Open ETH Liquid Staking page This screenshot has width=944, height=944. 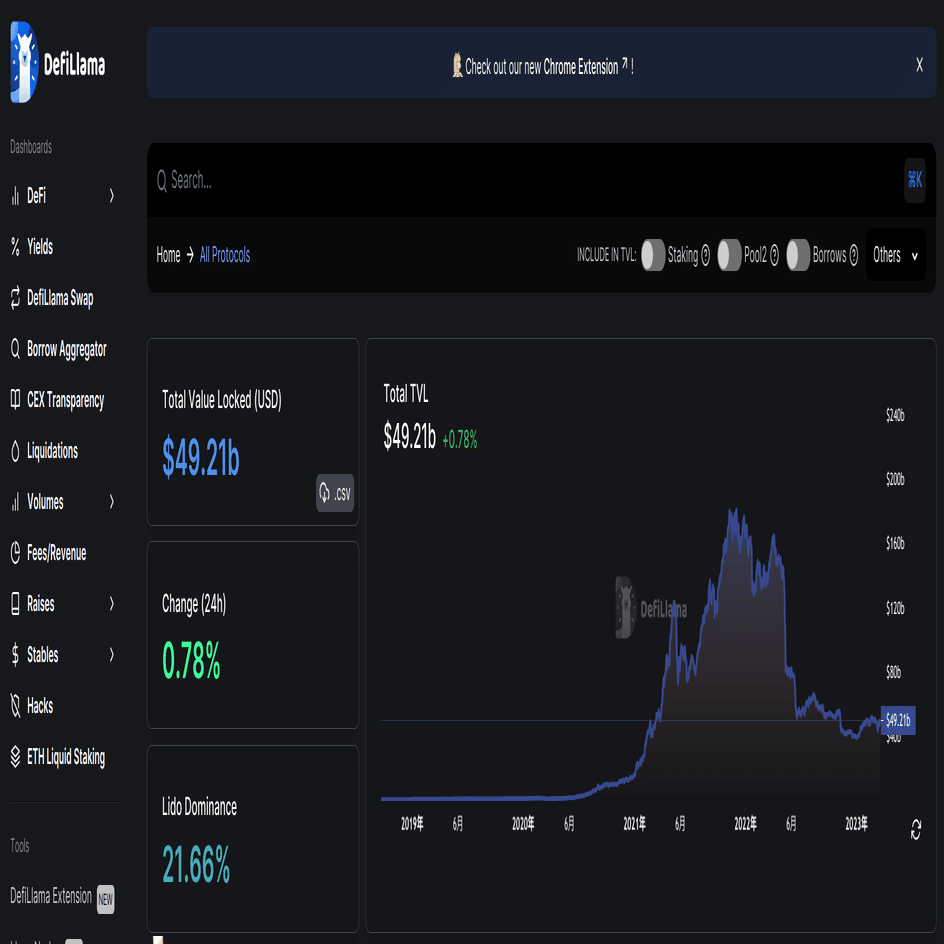(x=66, y=757)
